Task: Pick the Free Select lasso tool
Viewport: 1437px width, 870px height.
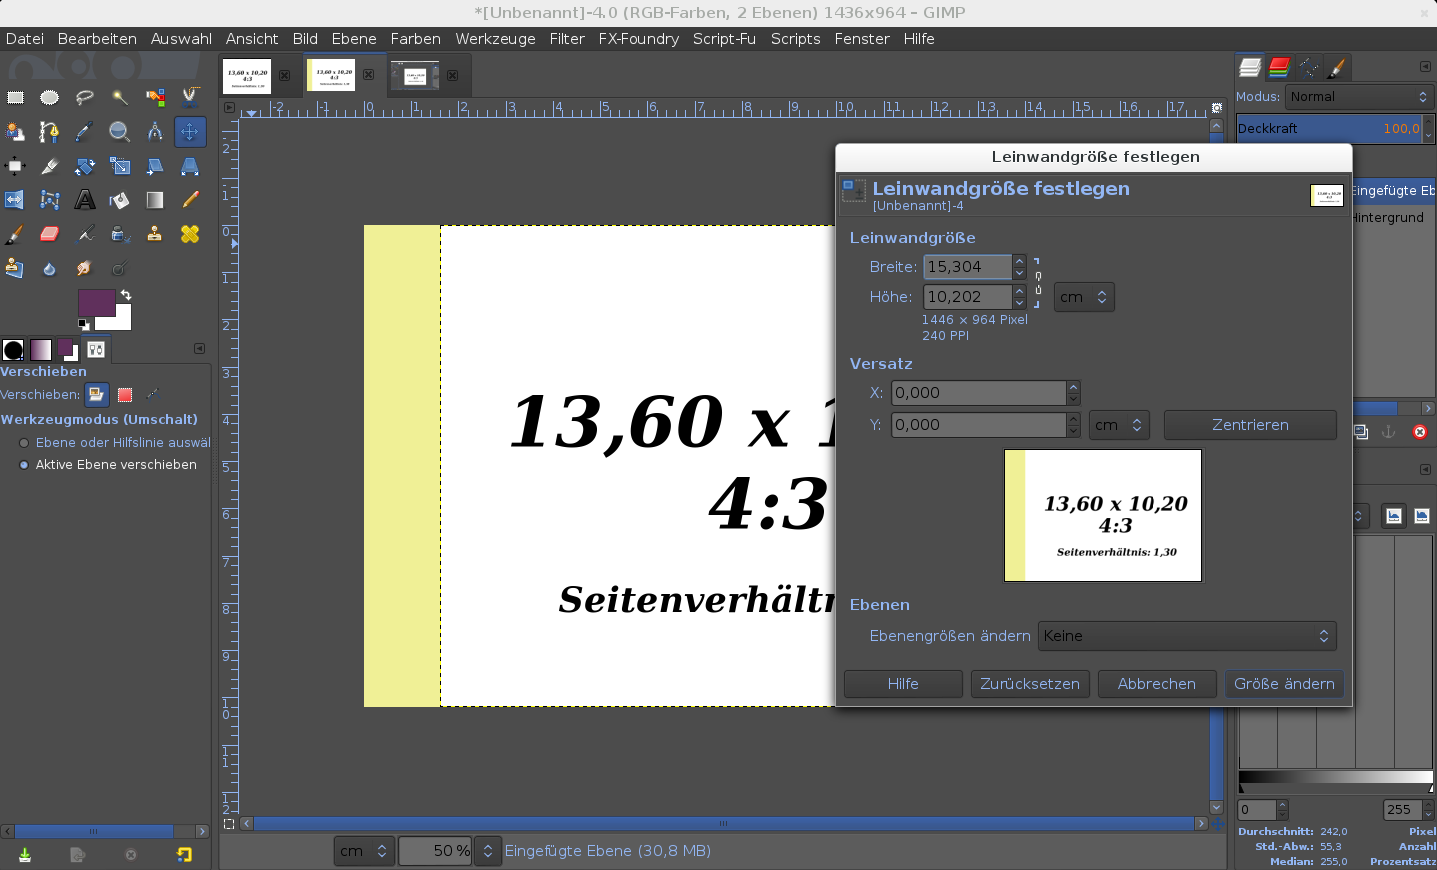Action: point(85,97)
